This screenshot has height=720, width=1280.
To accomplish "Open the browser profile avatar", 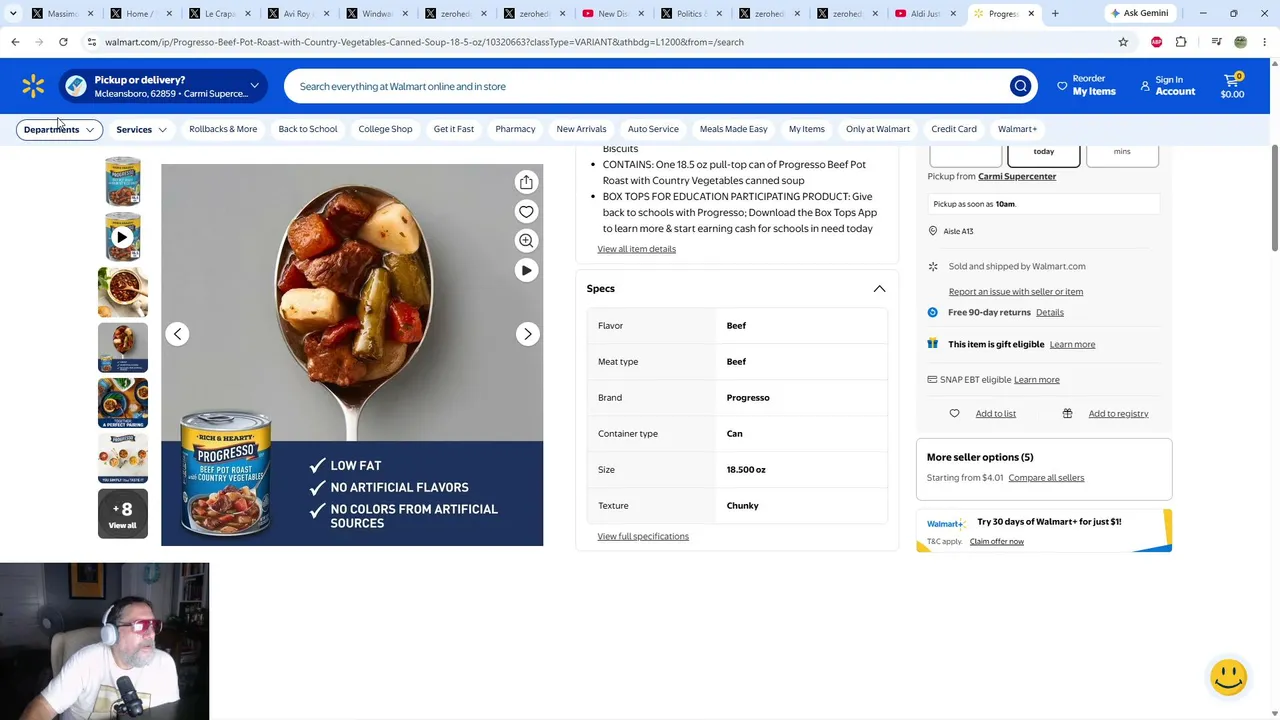I will (x=1240, y=42).
